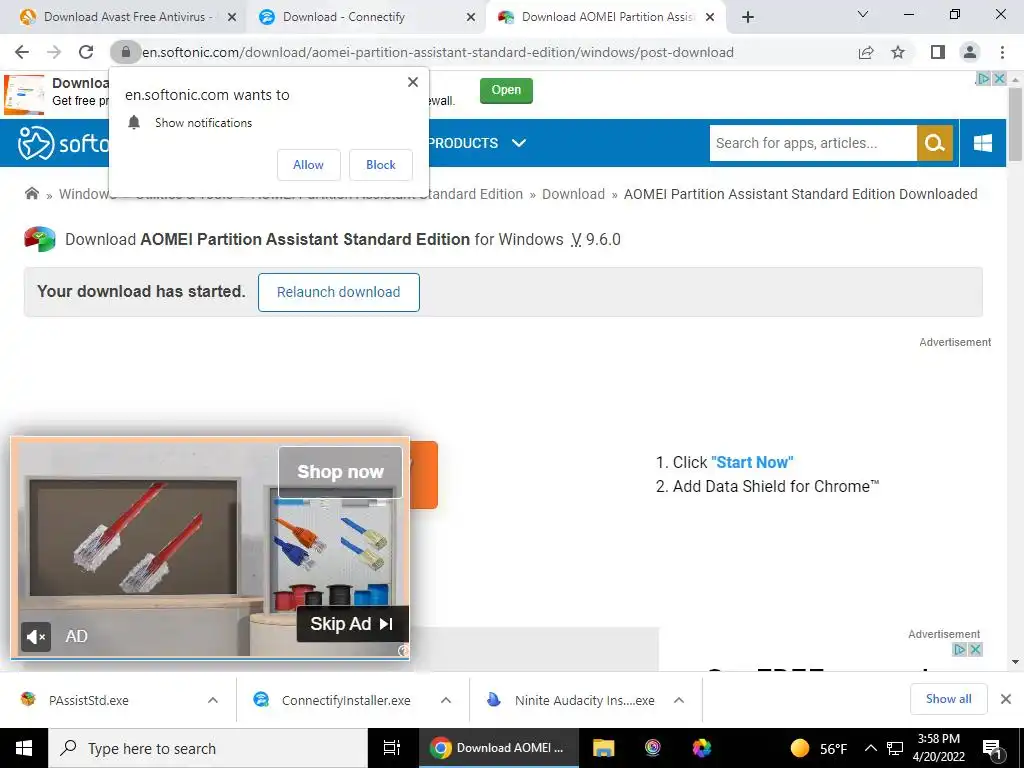
Task: Click the Start Now link
Action: [x=752, y=462]
